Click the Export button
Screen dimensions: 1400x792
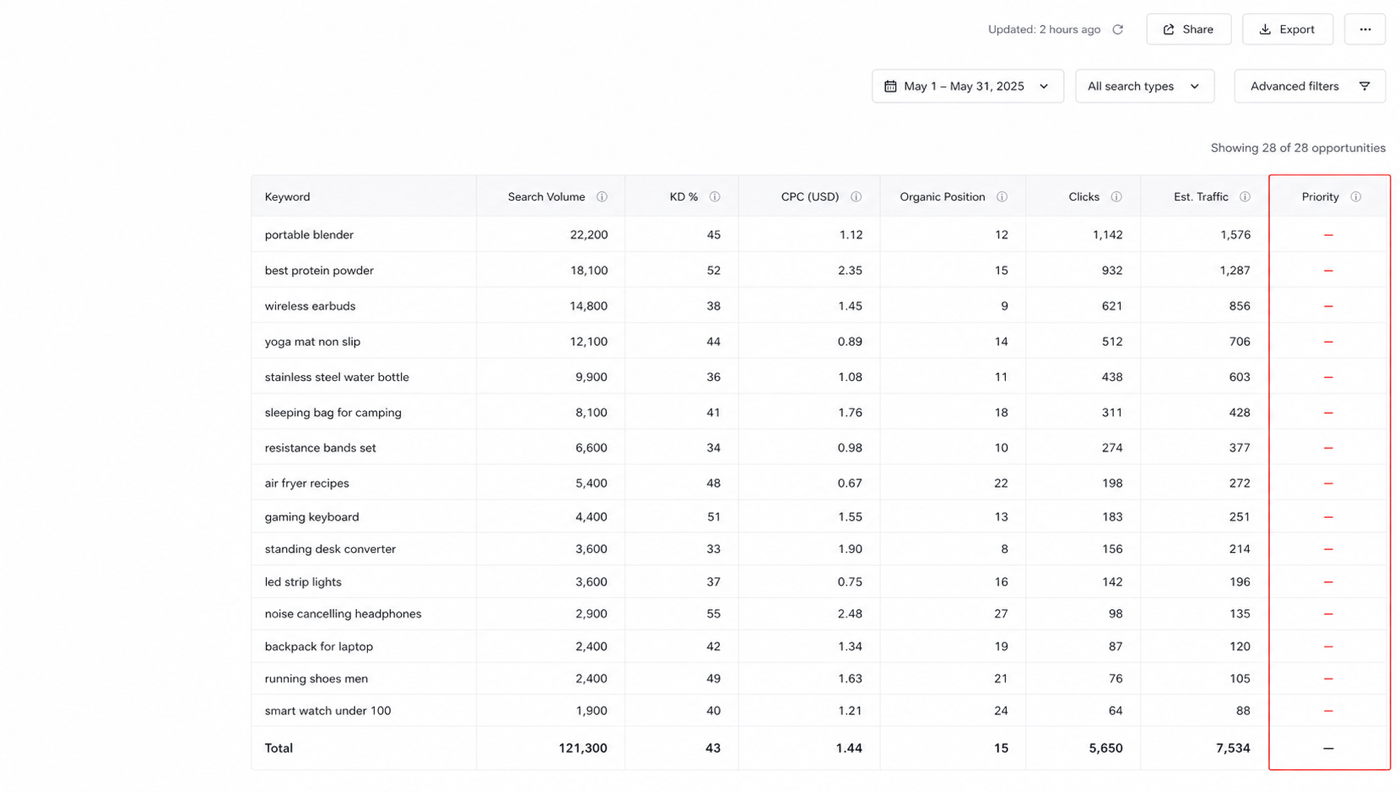click(1287, 30)
